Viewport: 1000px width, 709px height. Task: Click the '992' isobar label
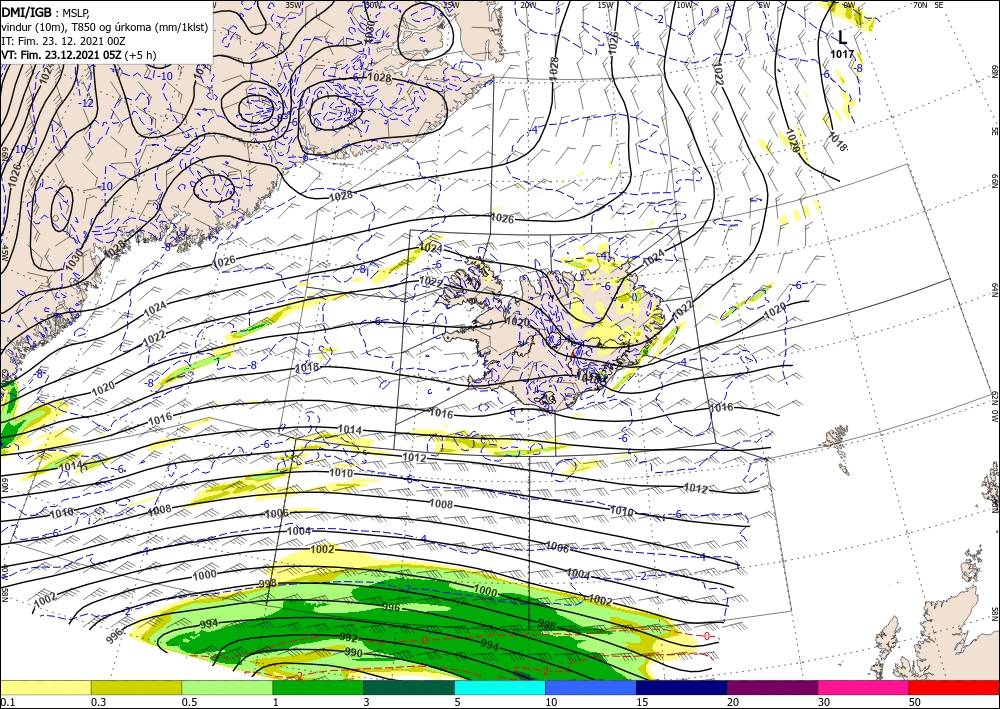(348, 638)
